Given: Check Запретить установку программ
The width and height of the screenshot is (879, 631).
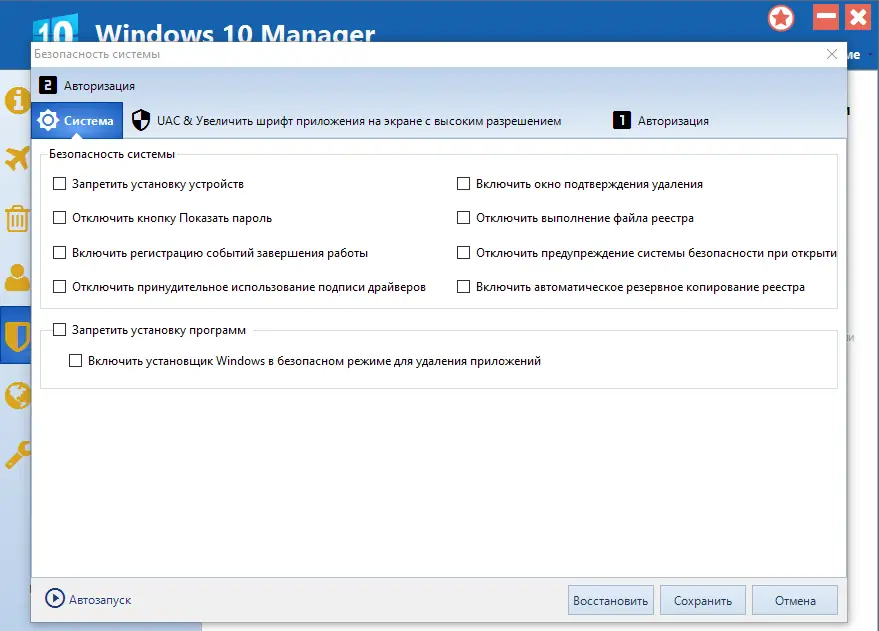Looking at the screenshot, I should point(59,330).
